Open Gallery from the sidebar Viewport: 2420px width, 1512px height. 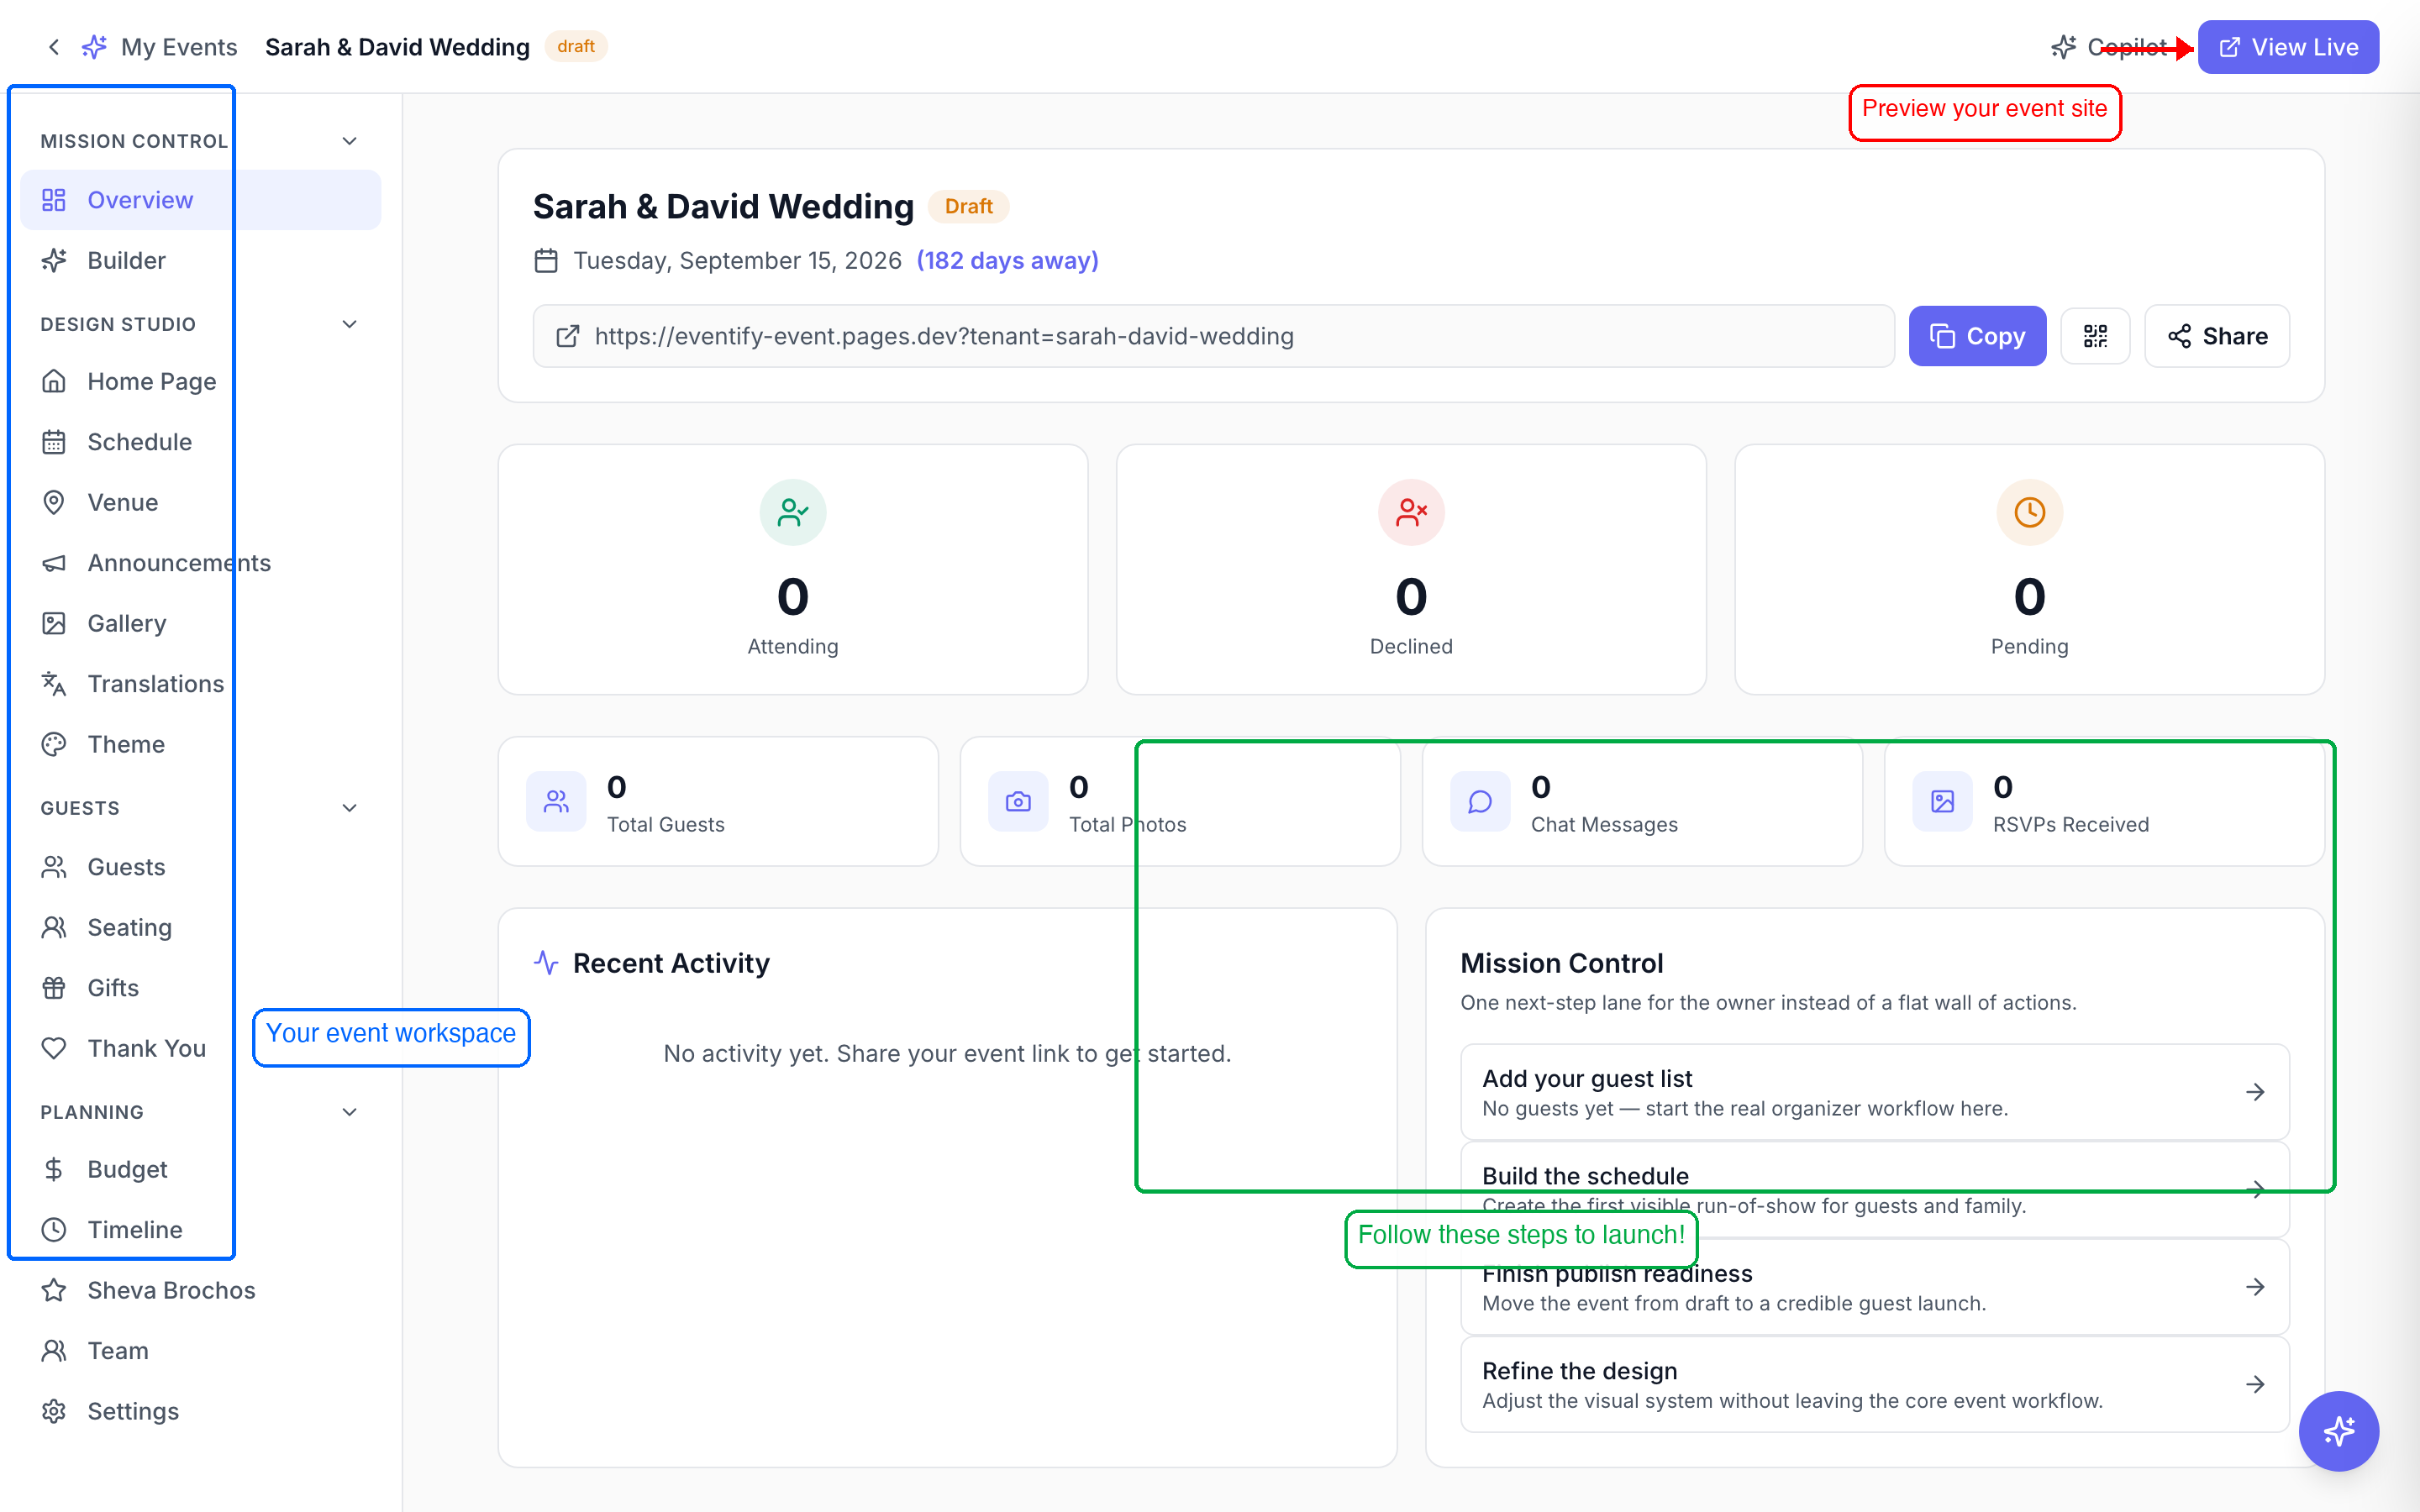coord(126,623)
